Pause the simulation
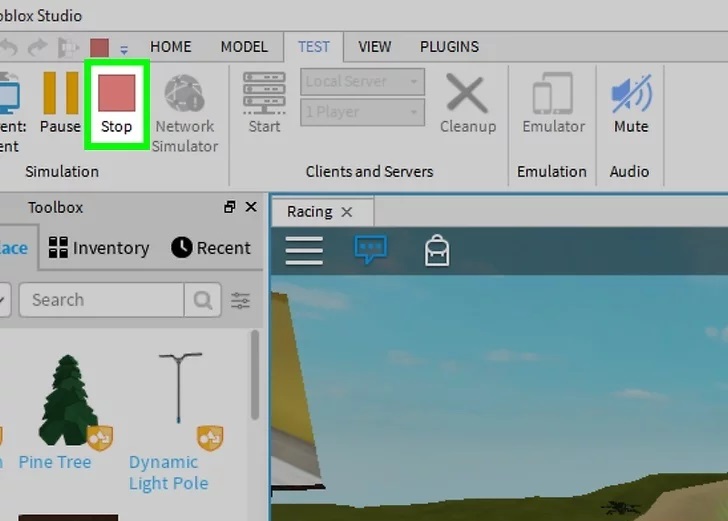Viewport: 728px width, 521px height. coord(60,102)
